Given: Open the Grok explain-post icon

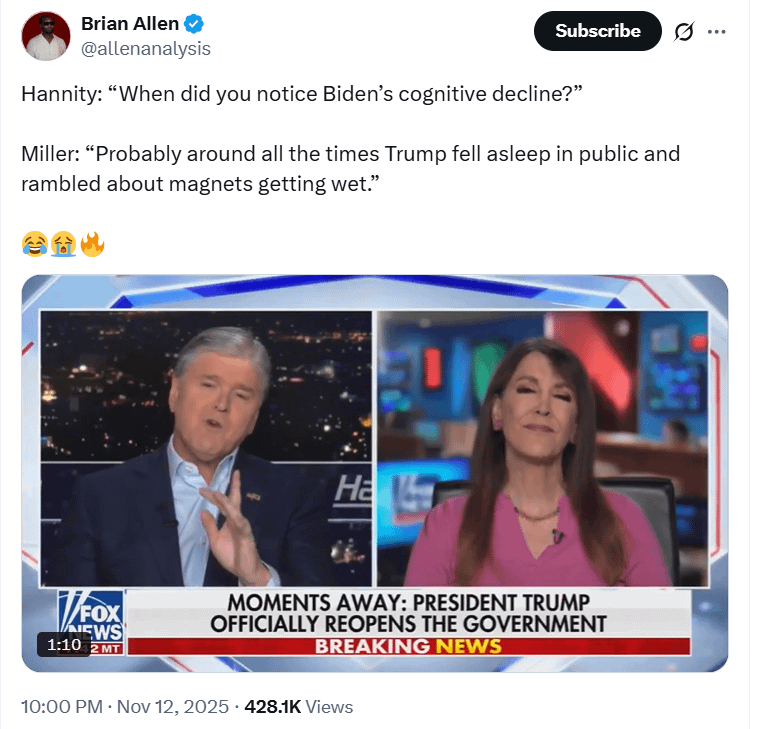Looking at the screenshot, I should (x=683, y=32).
